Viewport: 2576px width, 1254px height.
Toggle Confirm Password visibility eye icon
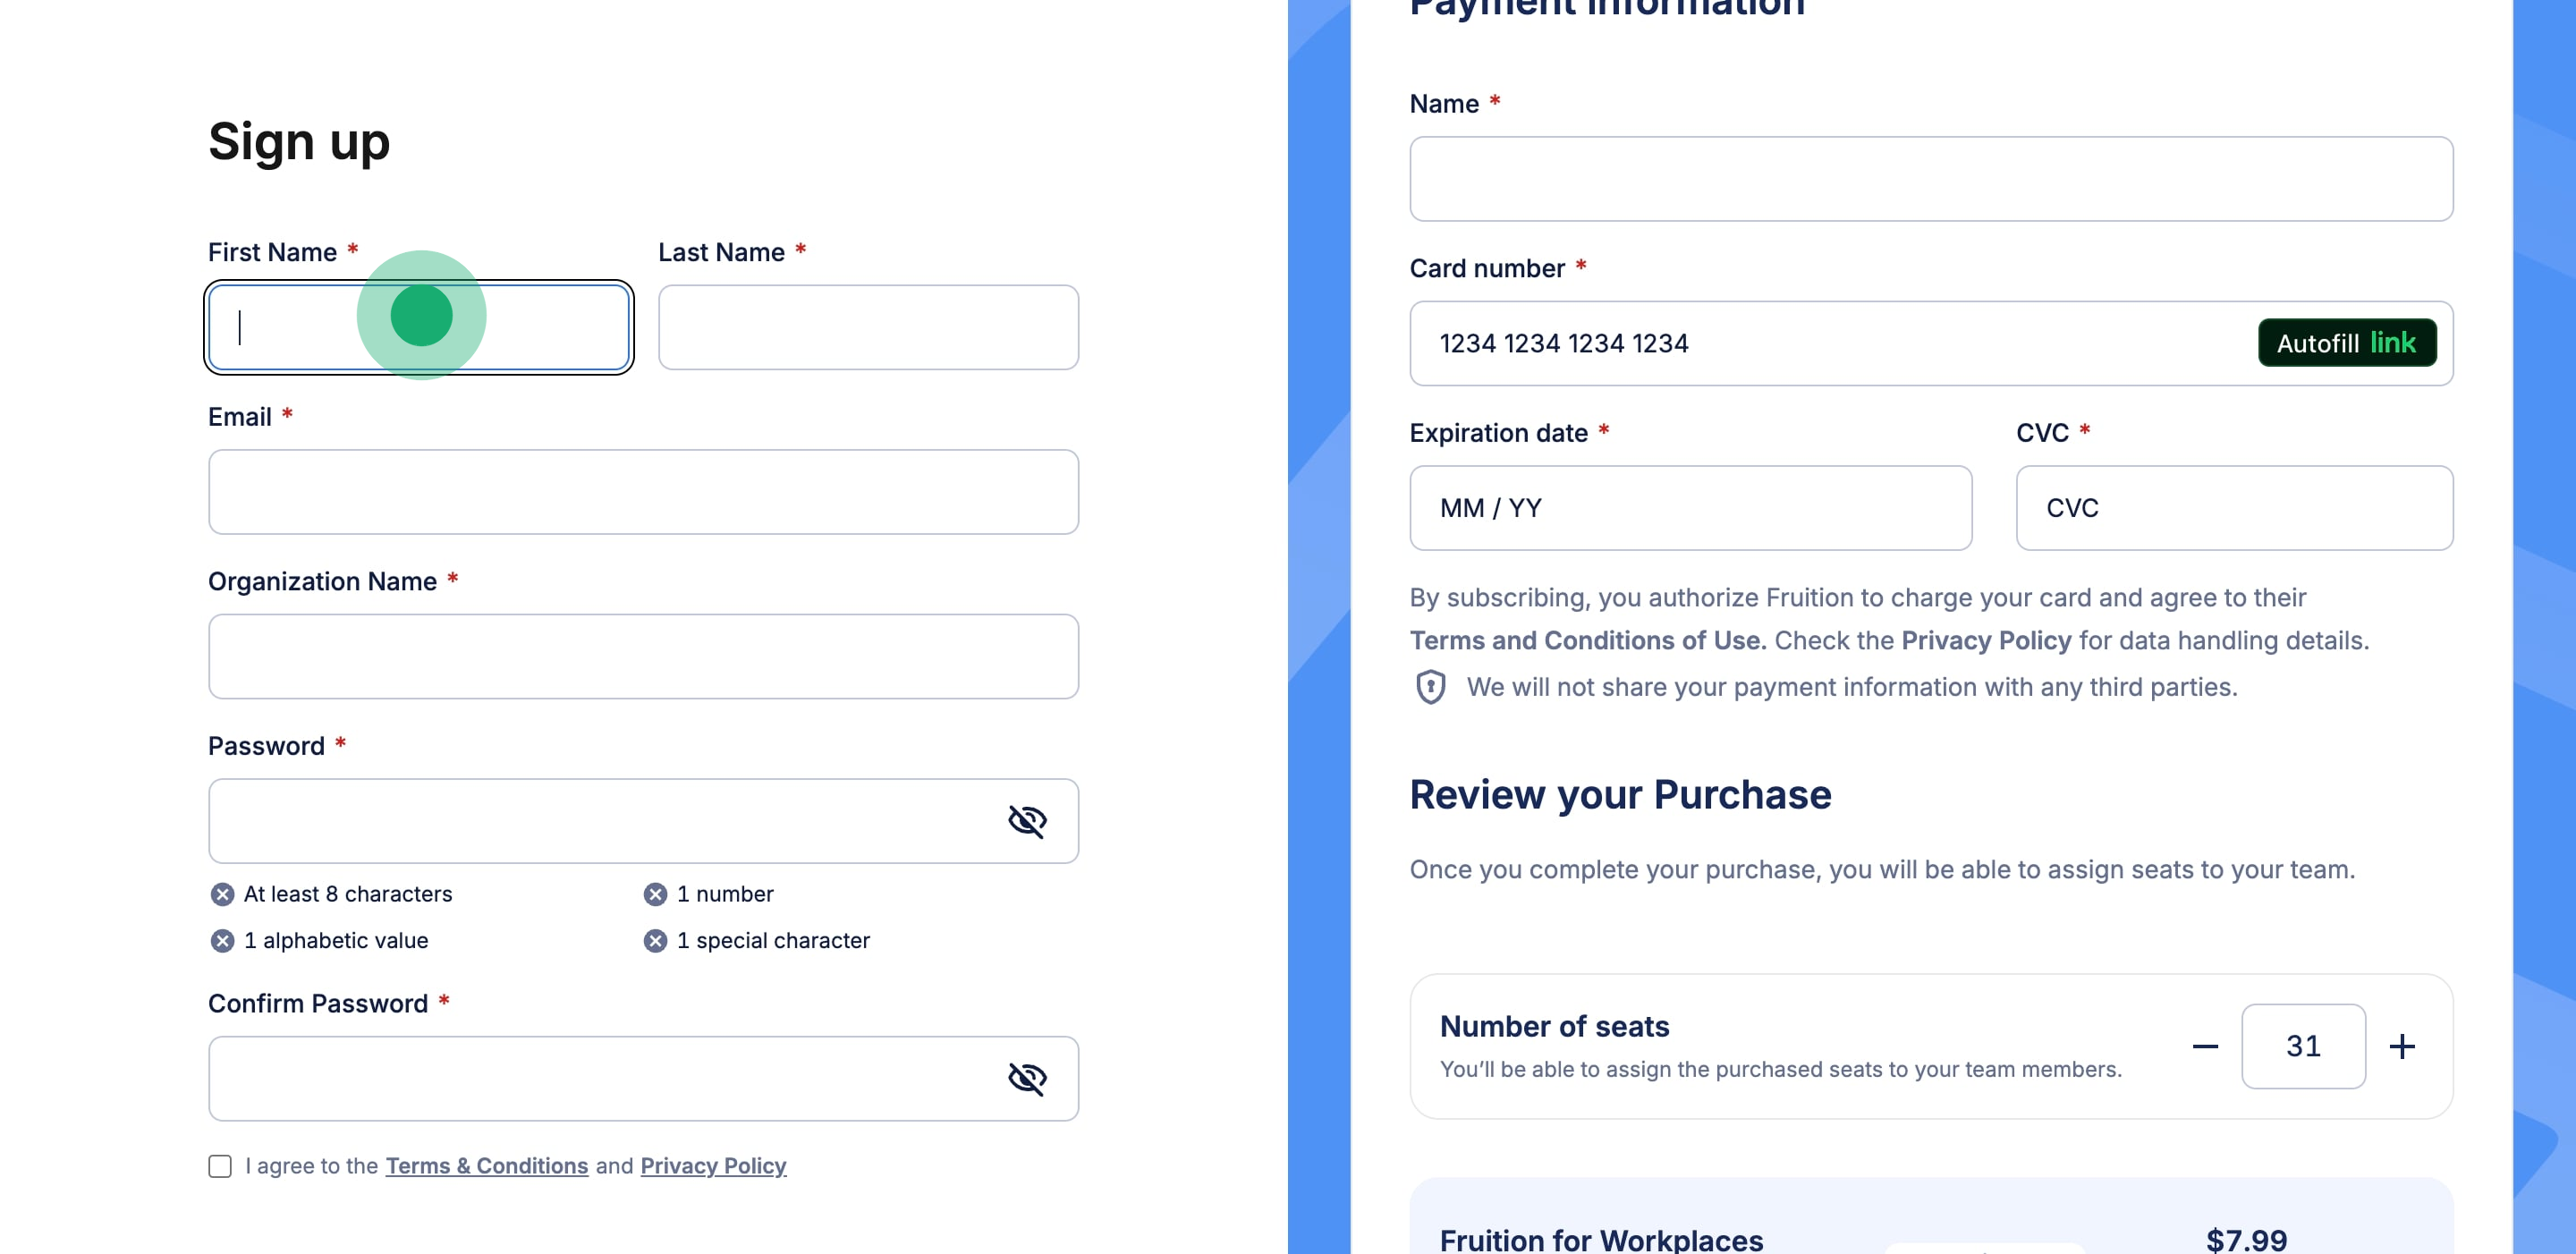[1026, 1078]
